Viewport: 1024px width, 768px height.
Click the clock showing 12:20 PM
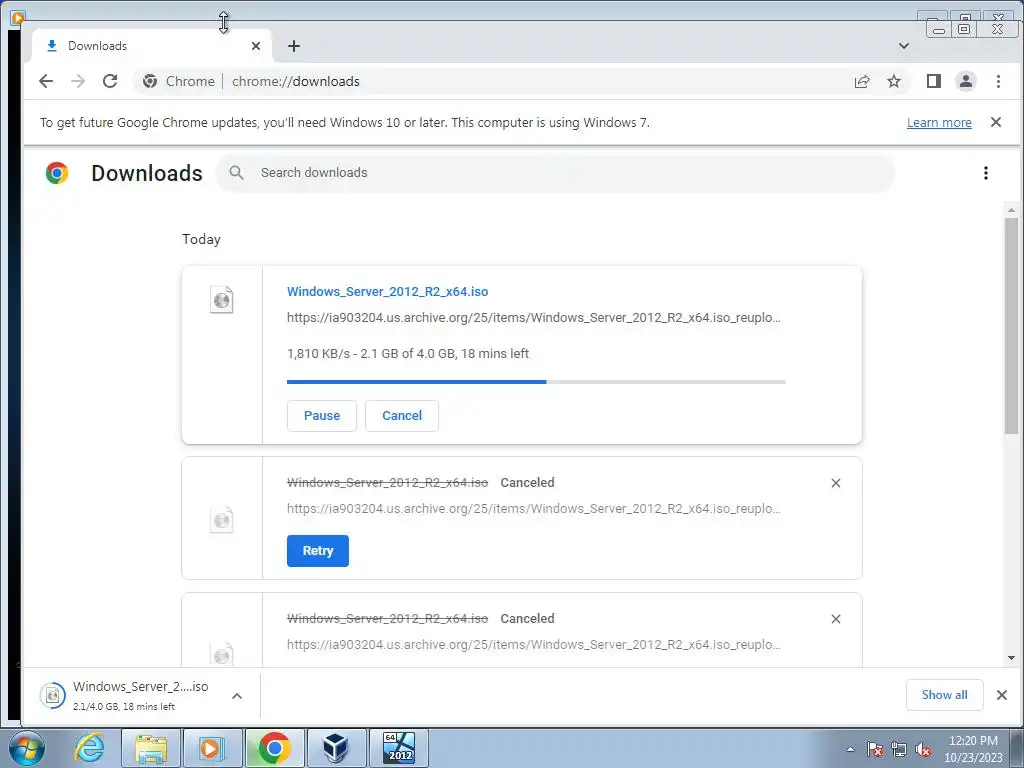[x=973, y=741]
